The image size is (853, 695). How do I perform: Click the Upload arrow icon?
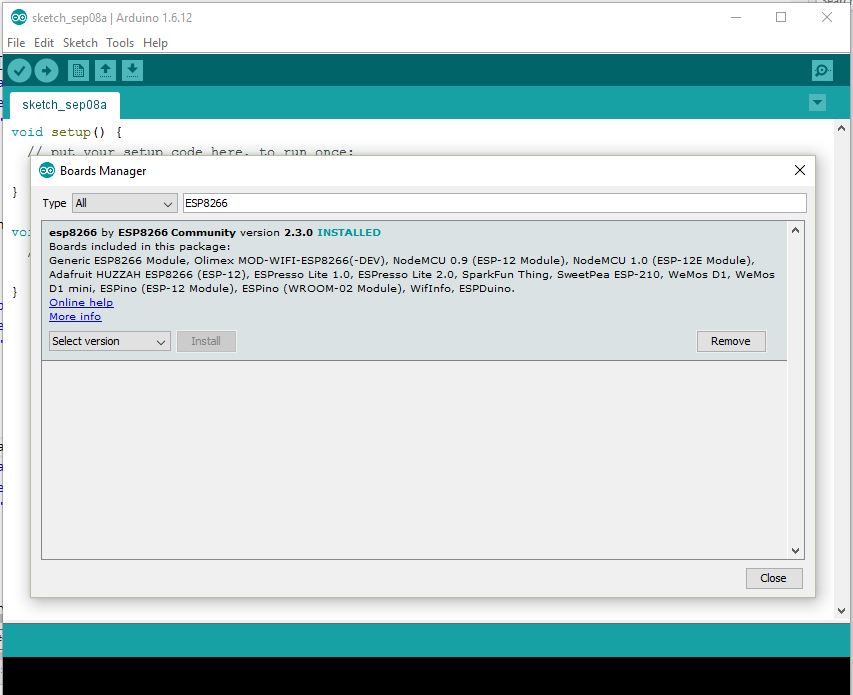tap(47, 70)
